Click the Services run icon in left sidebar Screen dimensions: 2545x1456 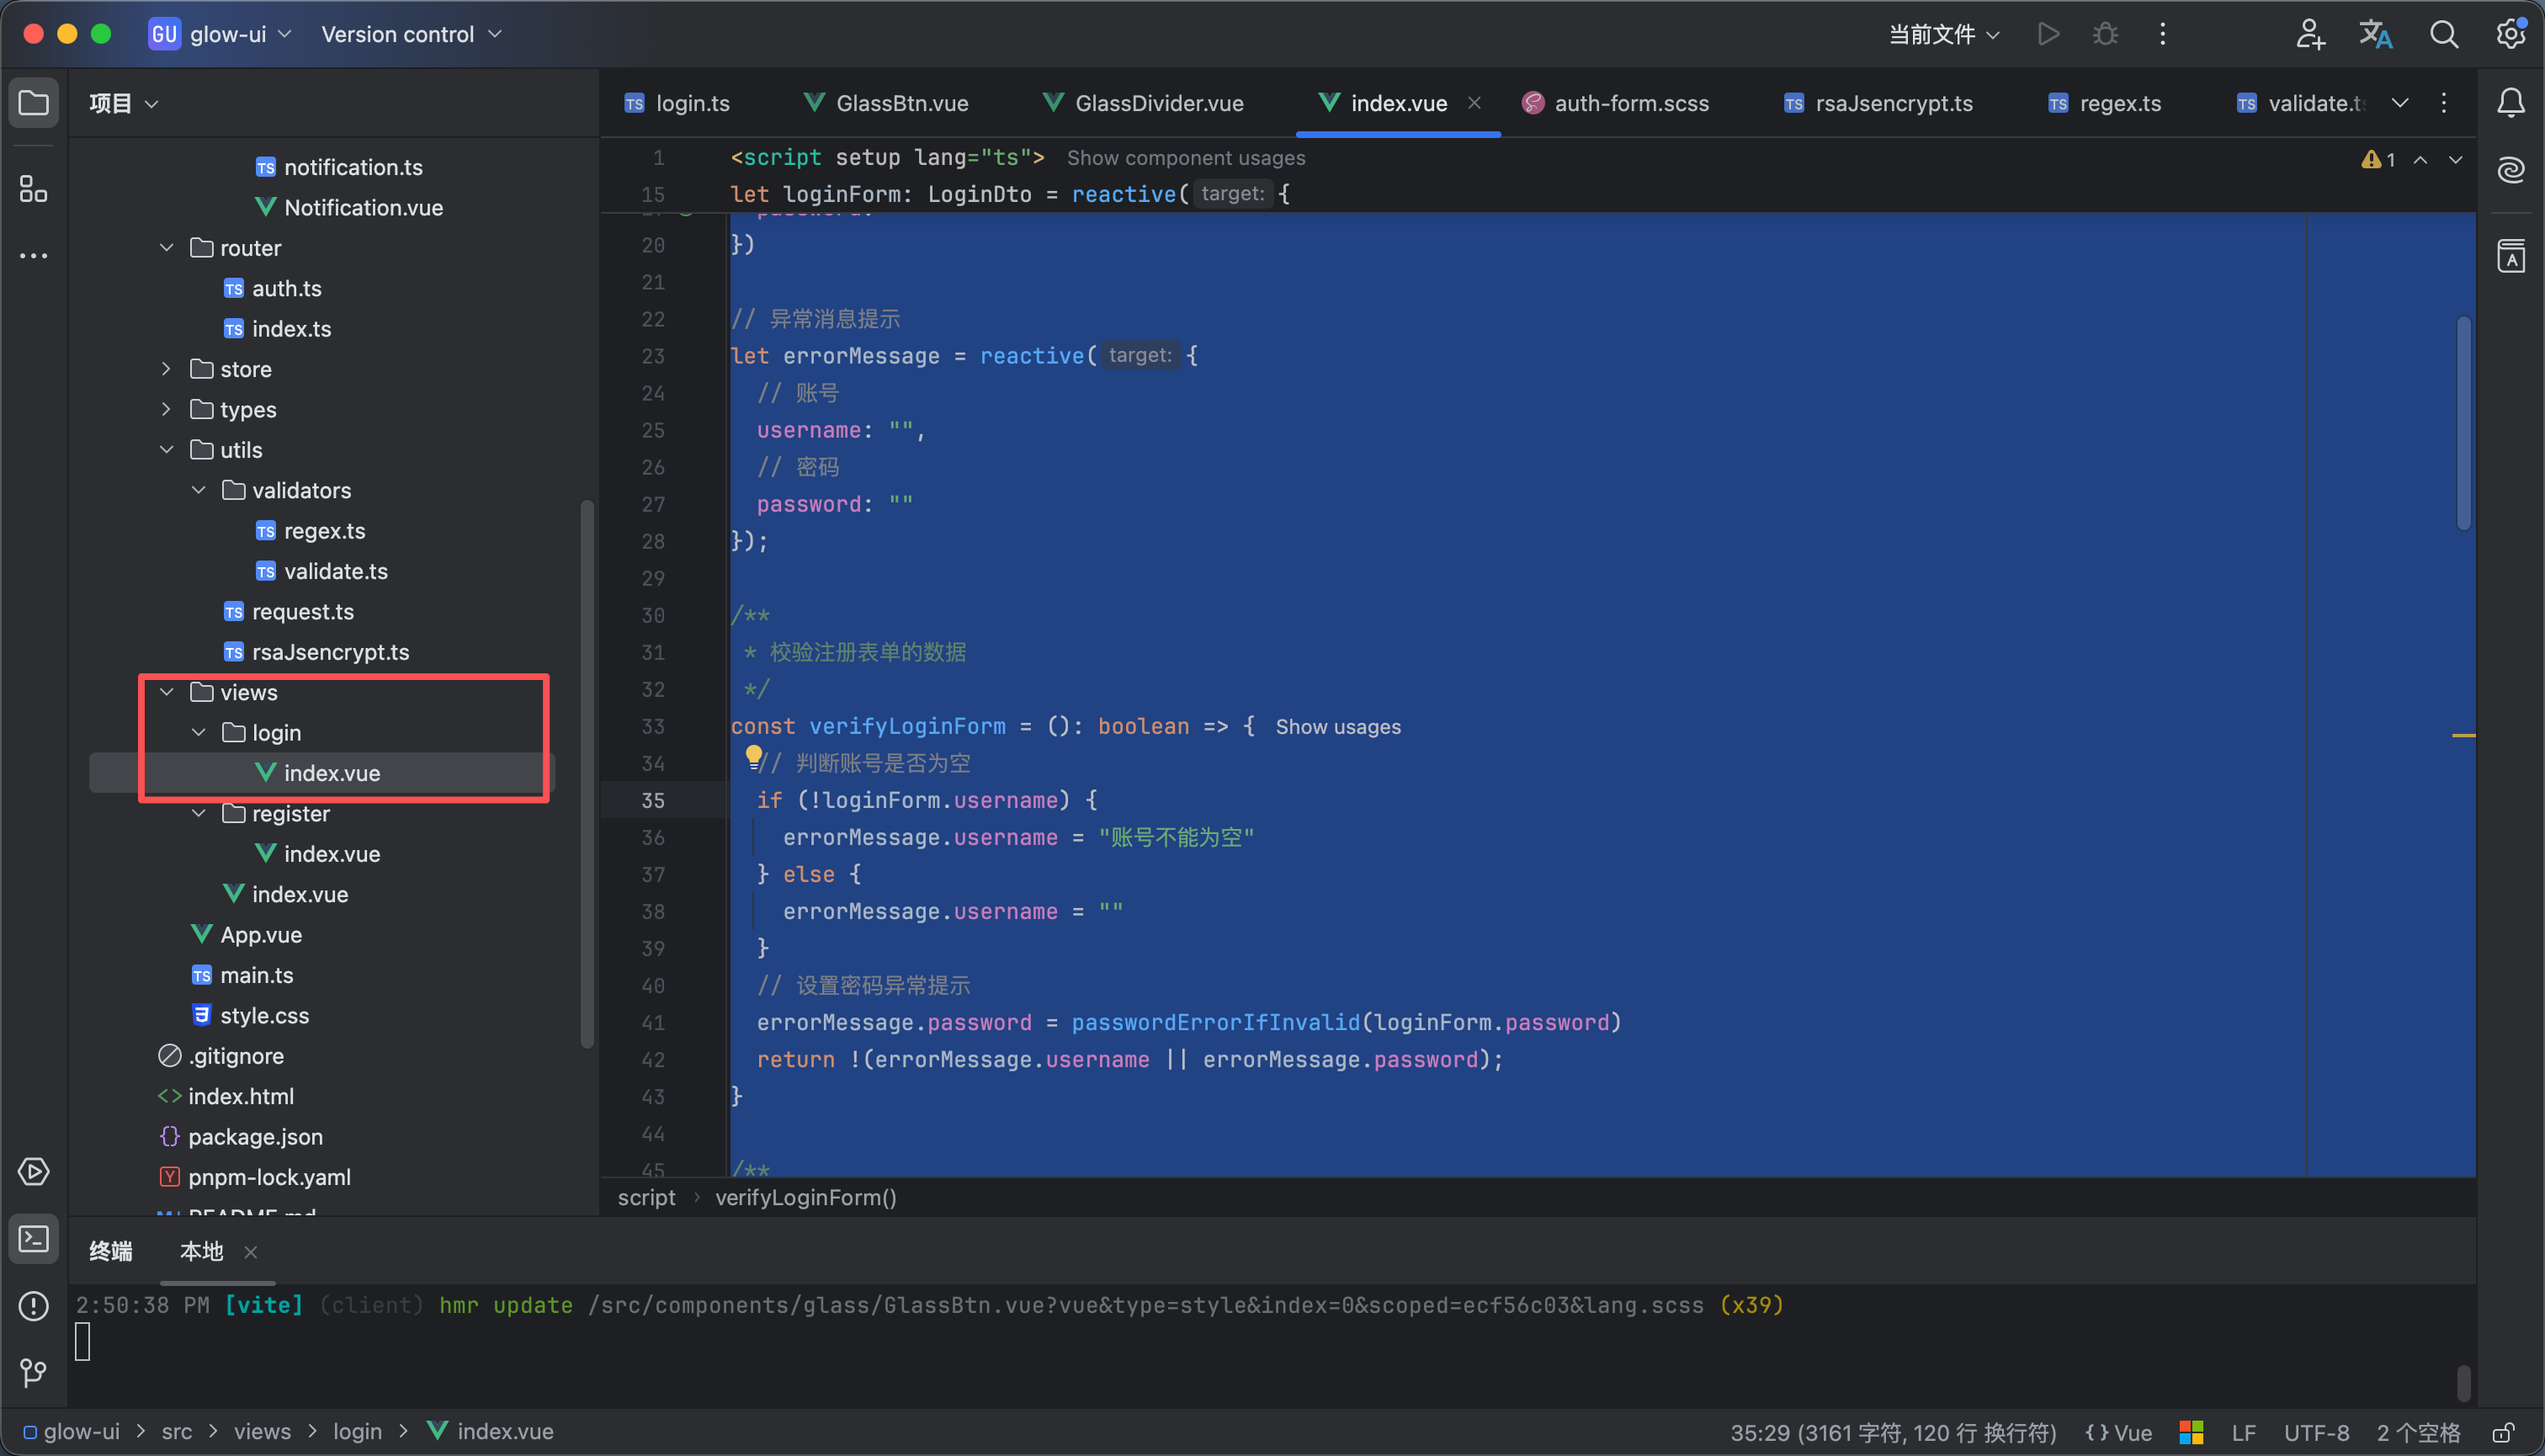click(x=33, y=1172)
